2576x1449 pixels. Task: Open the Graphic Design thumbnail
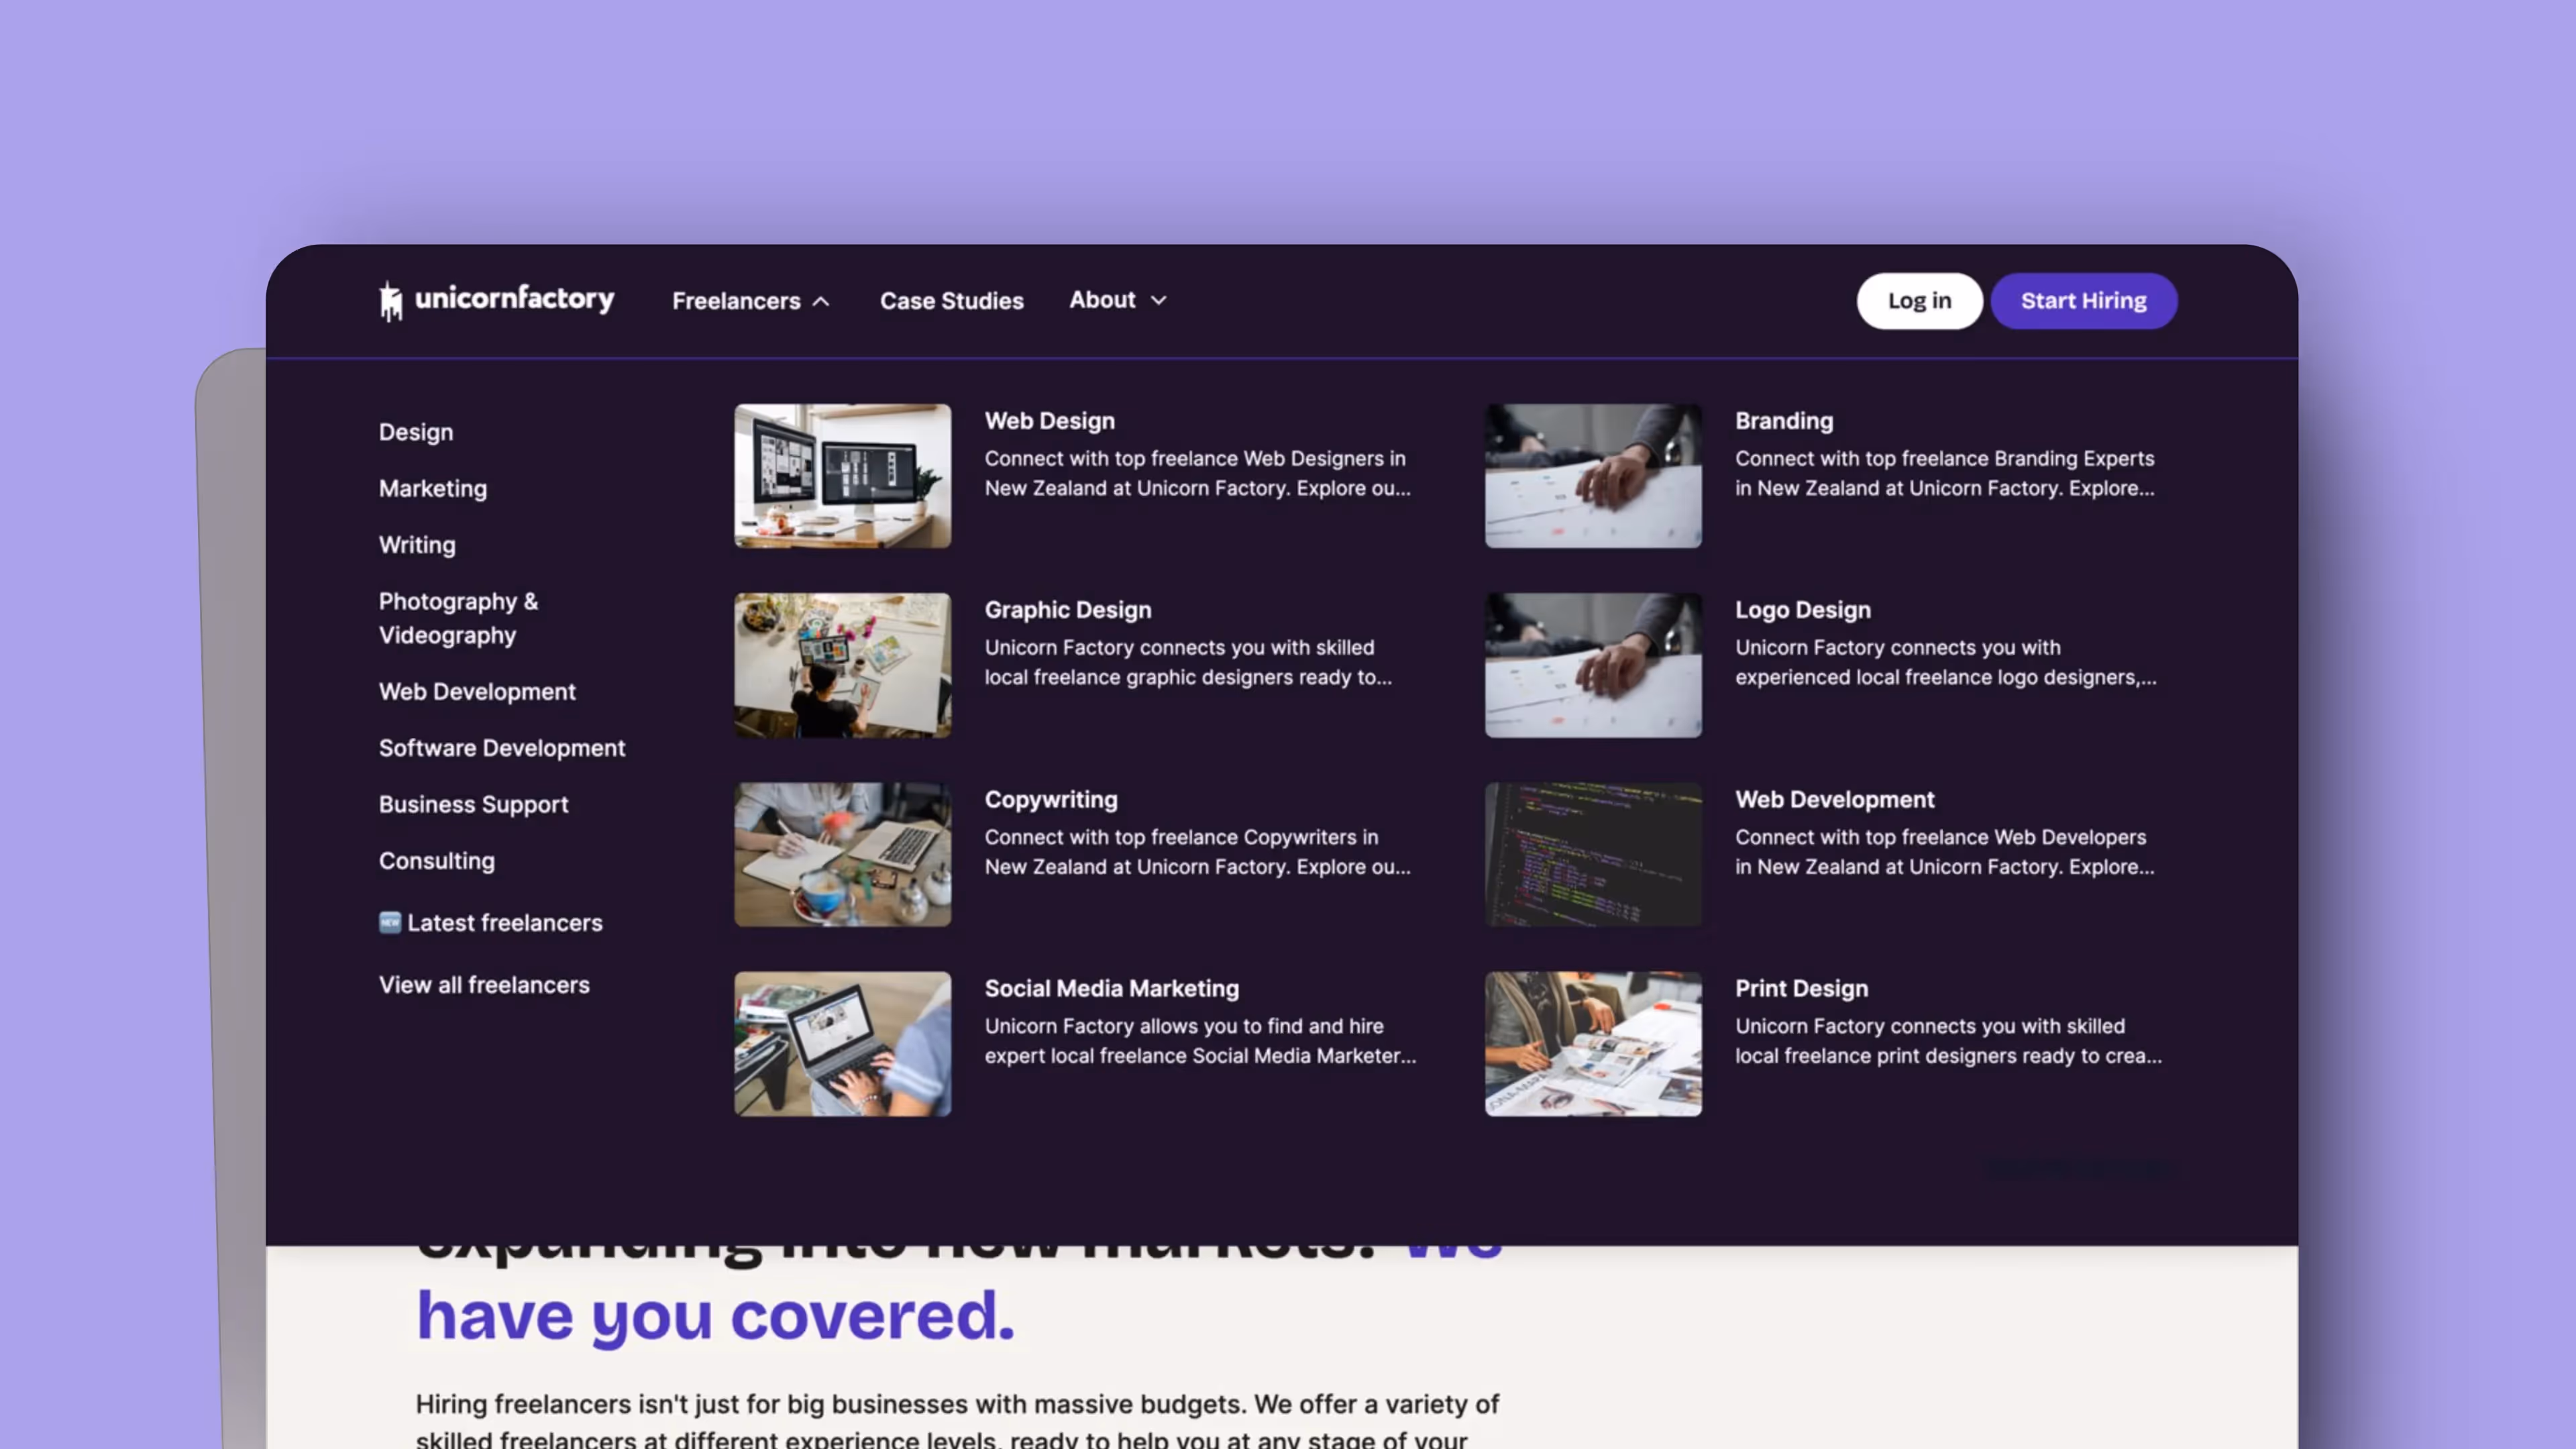tap(842, 665)
